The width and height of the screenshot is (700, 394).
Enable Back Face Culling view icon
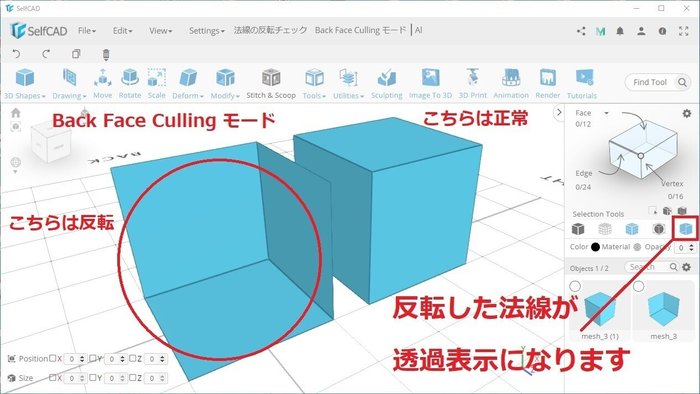click(x=686, y=229)
